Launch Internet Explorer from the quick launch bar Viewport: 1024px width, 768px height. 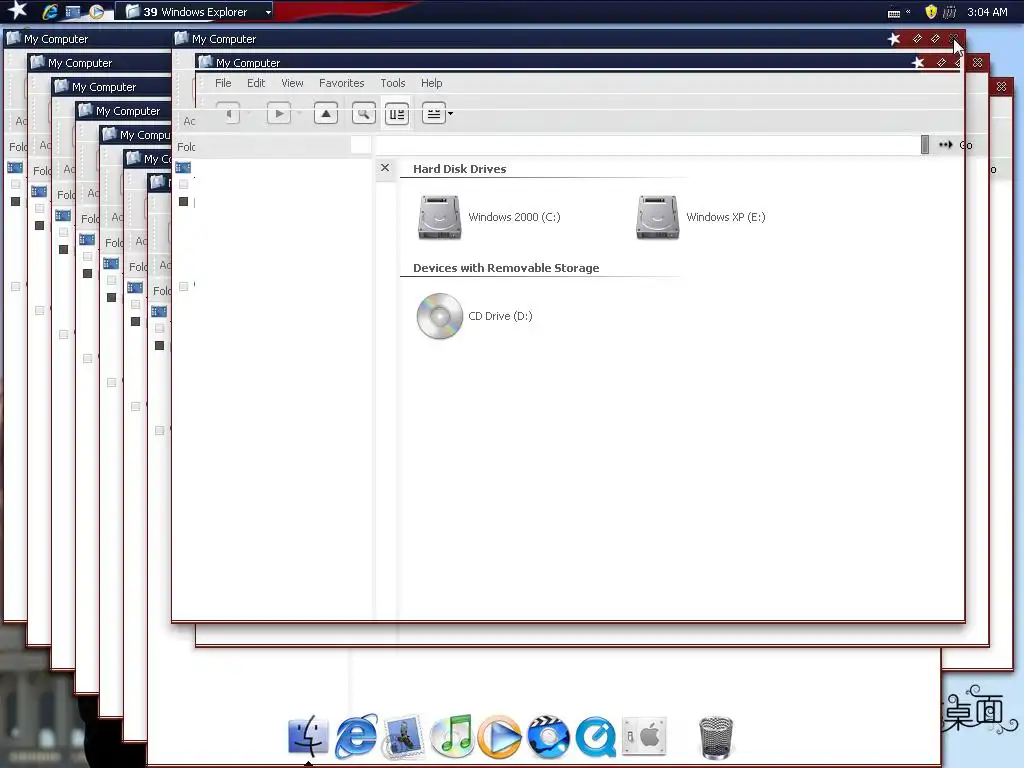point(50,11)
